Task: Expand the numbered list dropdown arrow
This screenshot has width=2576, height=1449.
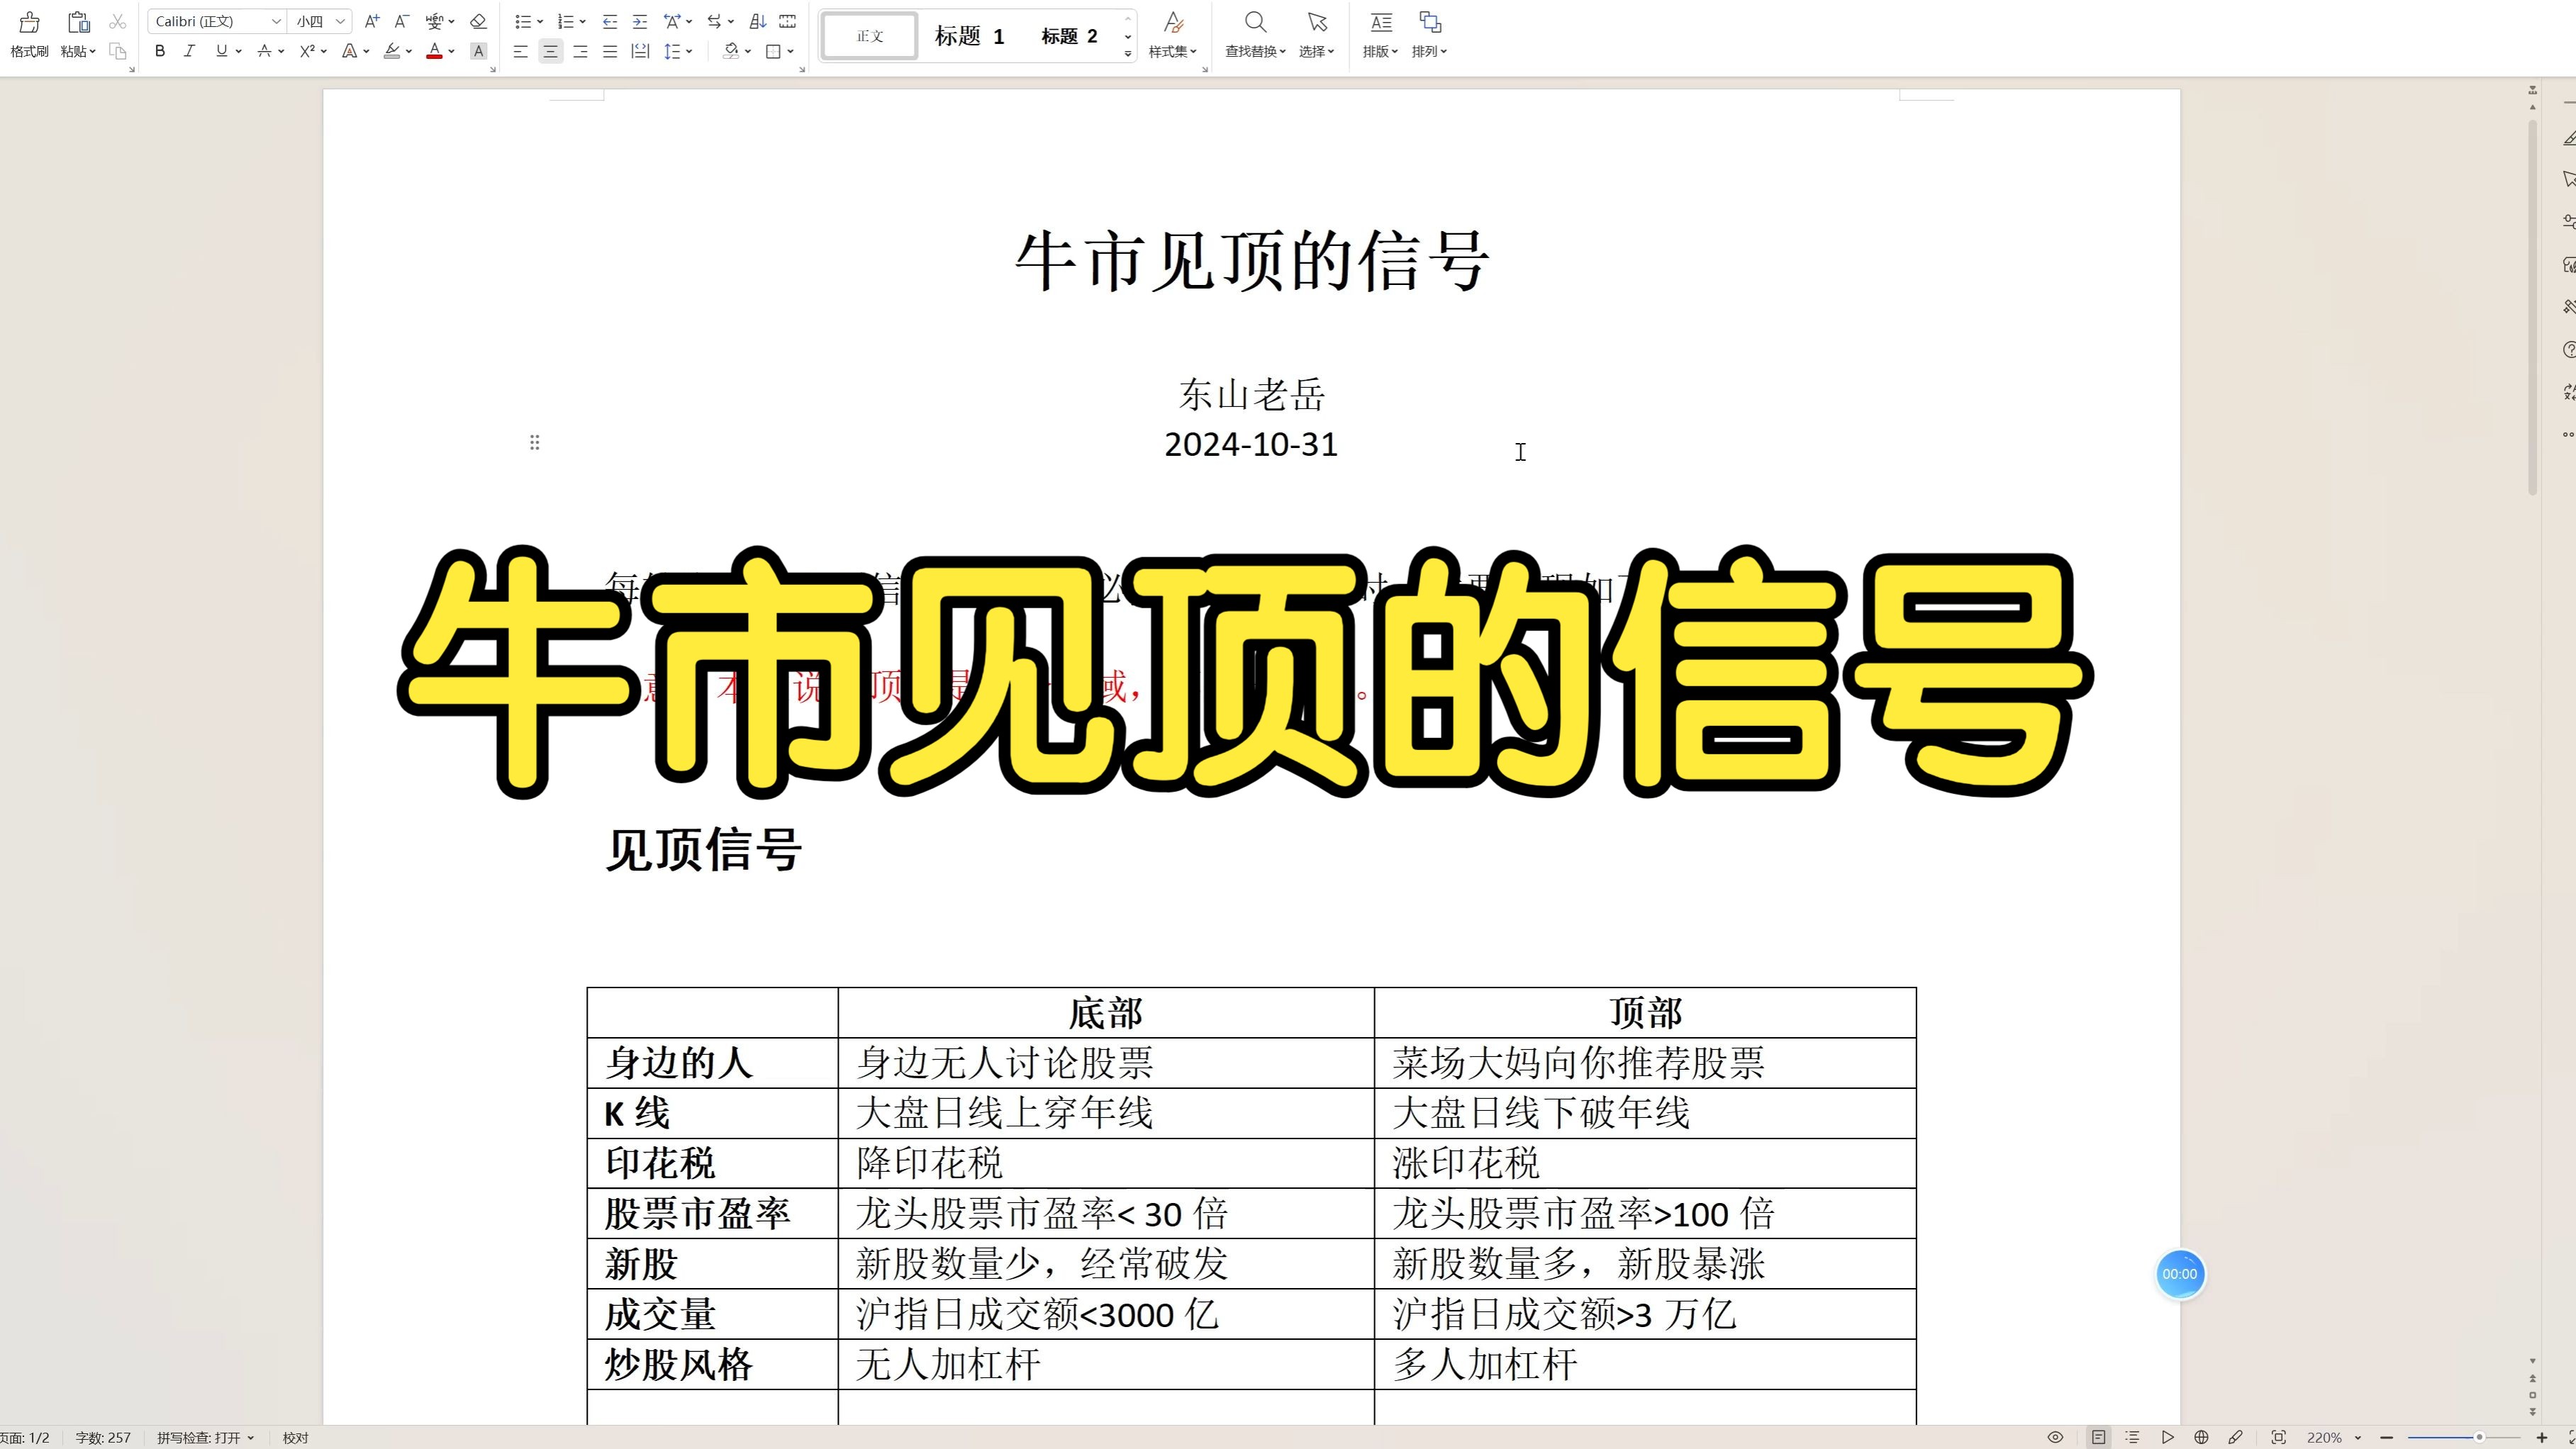Action: tap(583, 21)
